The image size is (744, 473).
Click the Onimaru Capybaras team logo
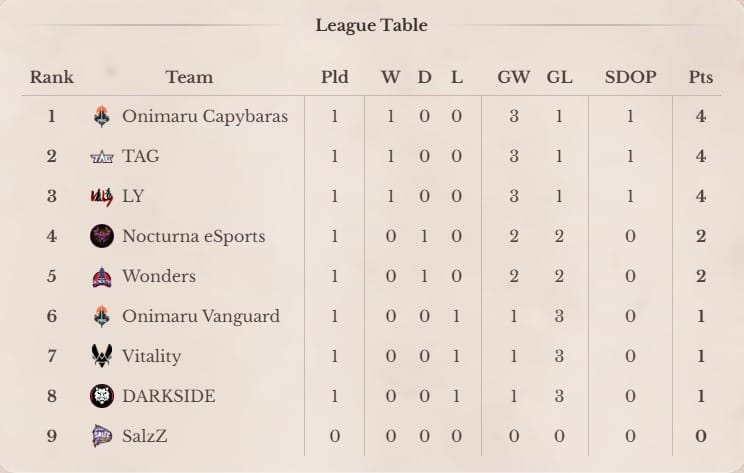102,116
